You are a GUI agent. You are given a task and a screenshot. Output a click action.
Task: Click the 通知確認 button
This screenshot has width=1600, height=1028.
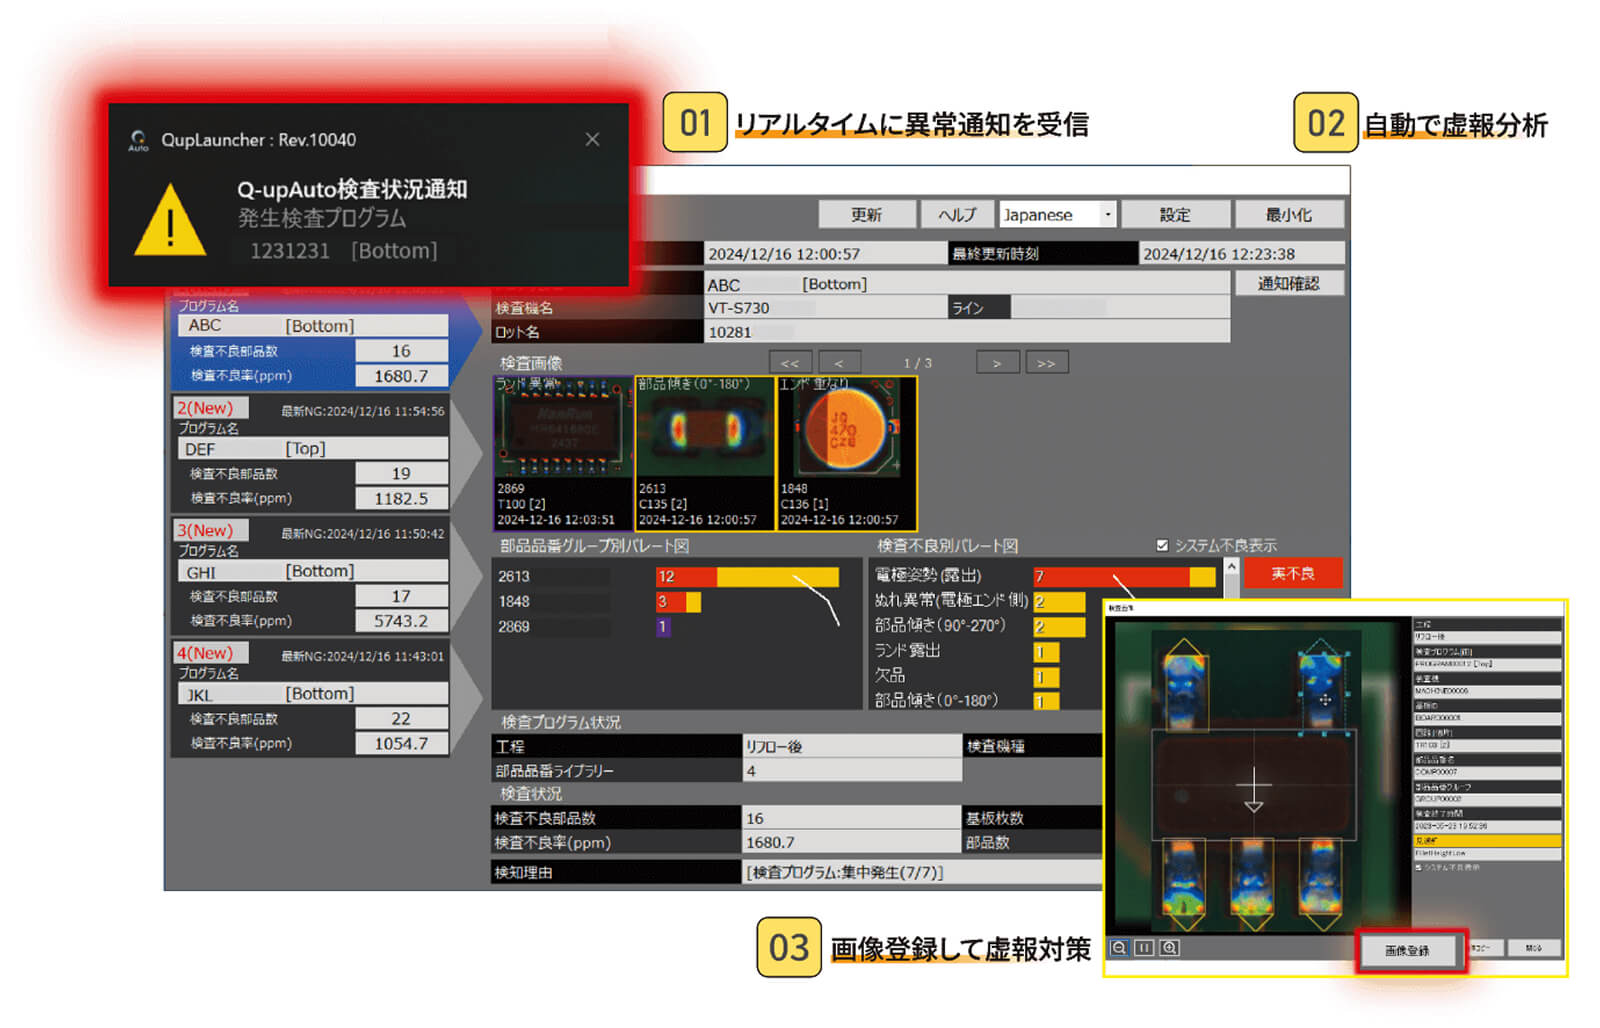click(1288, 284)
